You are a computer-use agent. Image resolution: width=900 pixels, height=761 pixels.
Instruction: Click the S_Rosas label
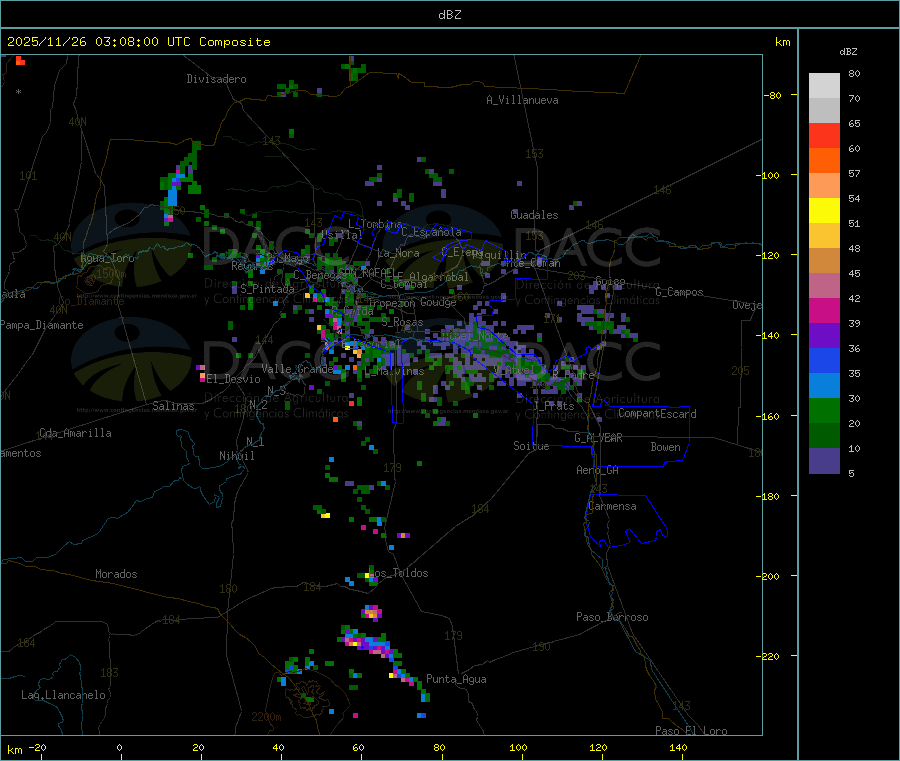pos(402,322)
